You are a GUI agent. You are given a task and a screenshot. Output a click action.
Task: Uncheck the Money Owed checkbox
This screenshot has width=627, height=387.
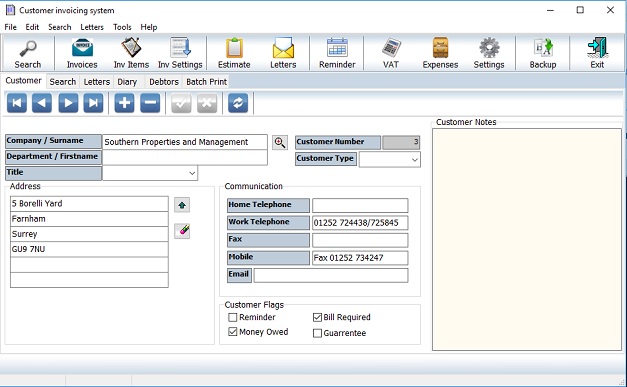pos(233,332)
